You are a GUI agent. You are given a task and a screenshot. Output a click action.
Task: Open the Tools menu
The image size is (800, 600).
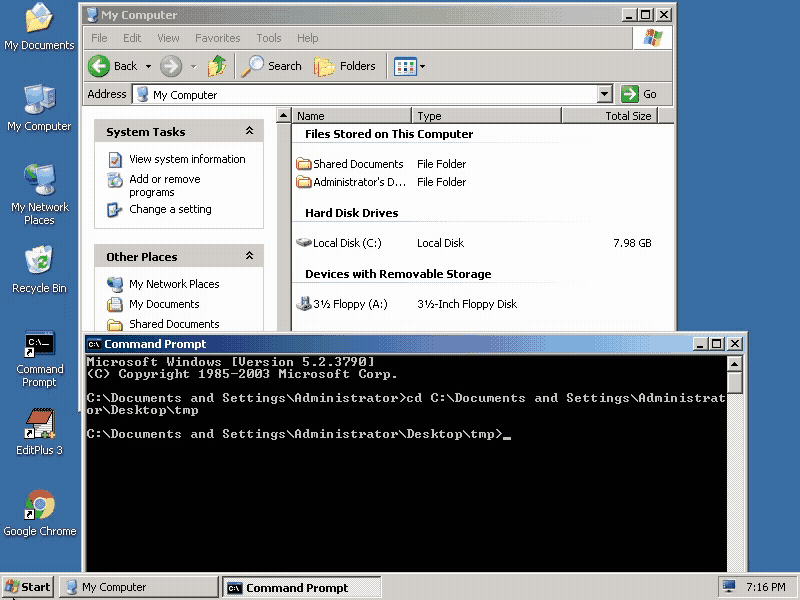pos(269,38)
